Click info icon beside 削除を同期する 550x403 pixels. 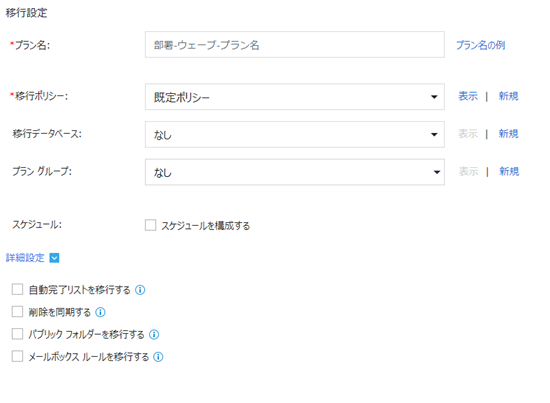(x=100, y=312)
